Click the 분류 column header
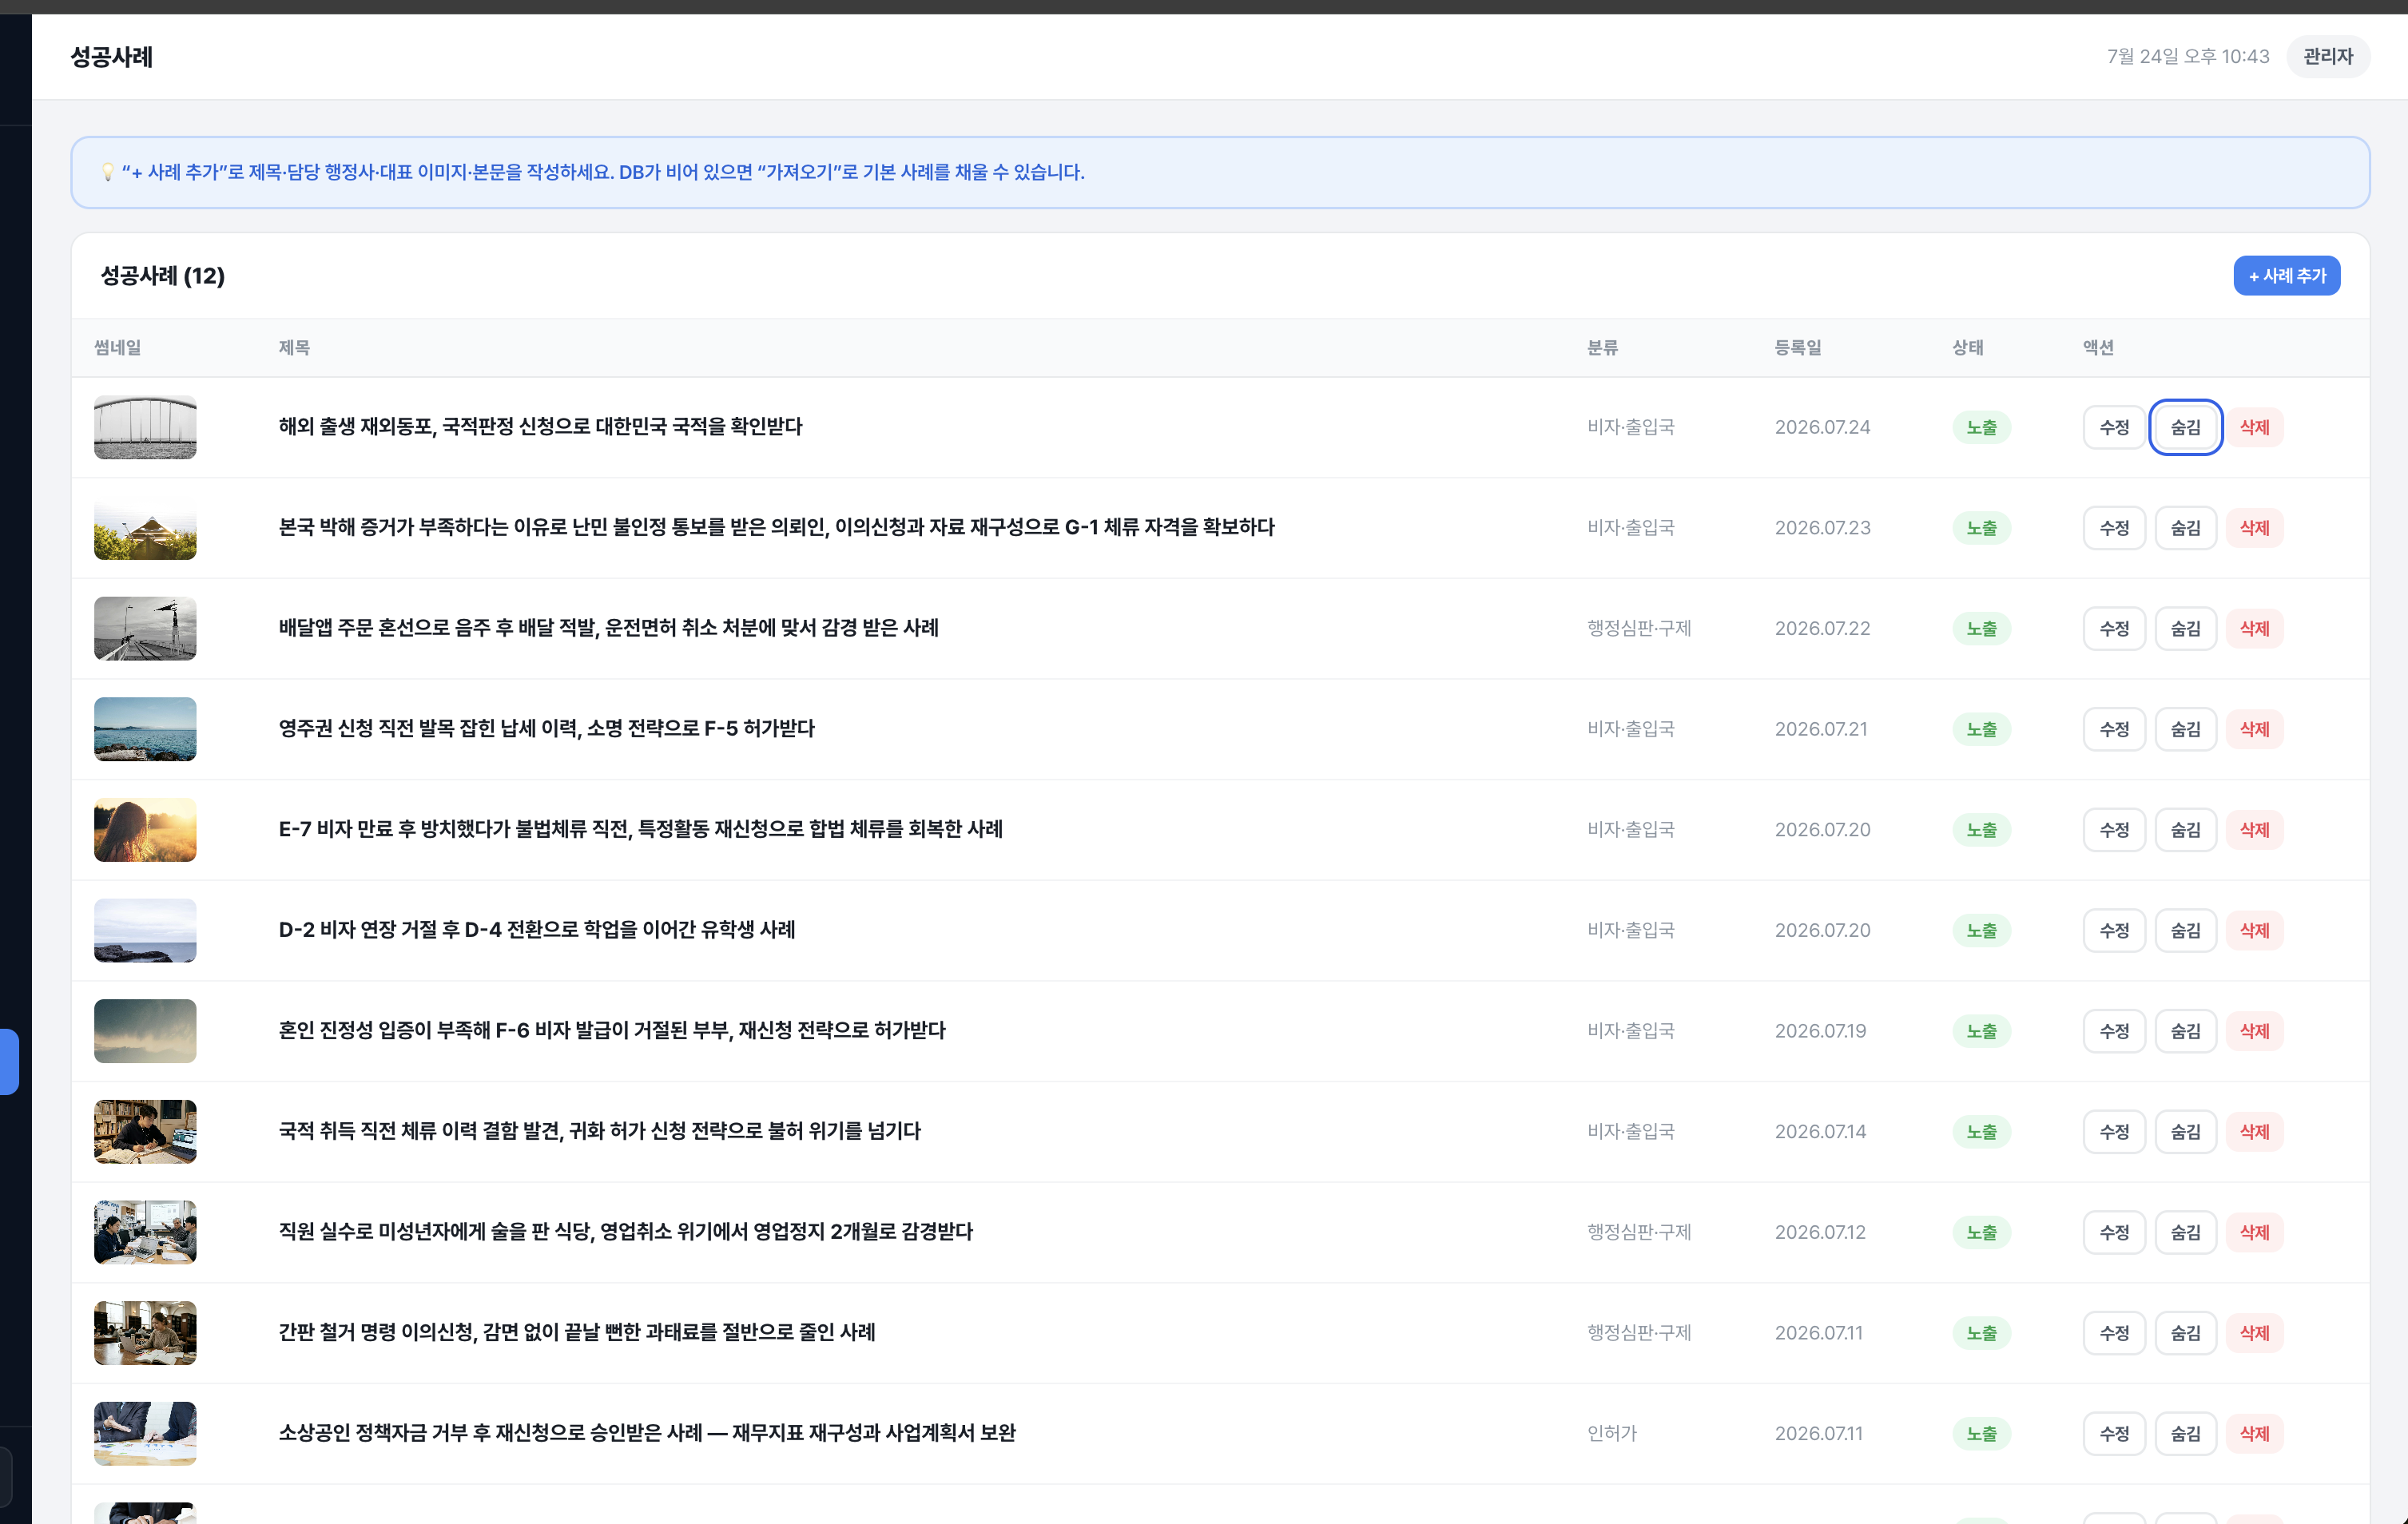The width and height of the screenshot is (2408, 1524). click(1602, 347)
